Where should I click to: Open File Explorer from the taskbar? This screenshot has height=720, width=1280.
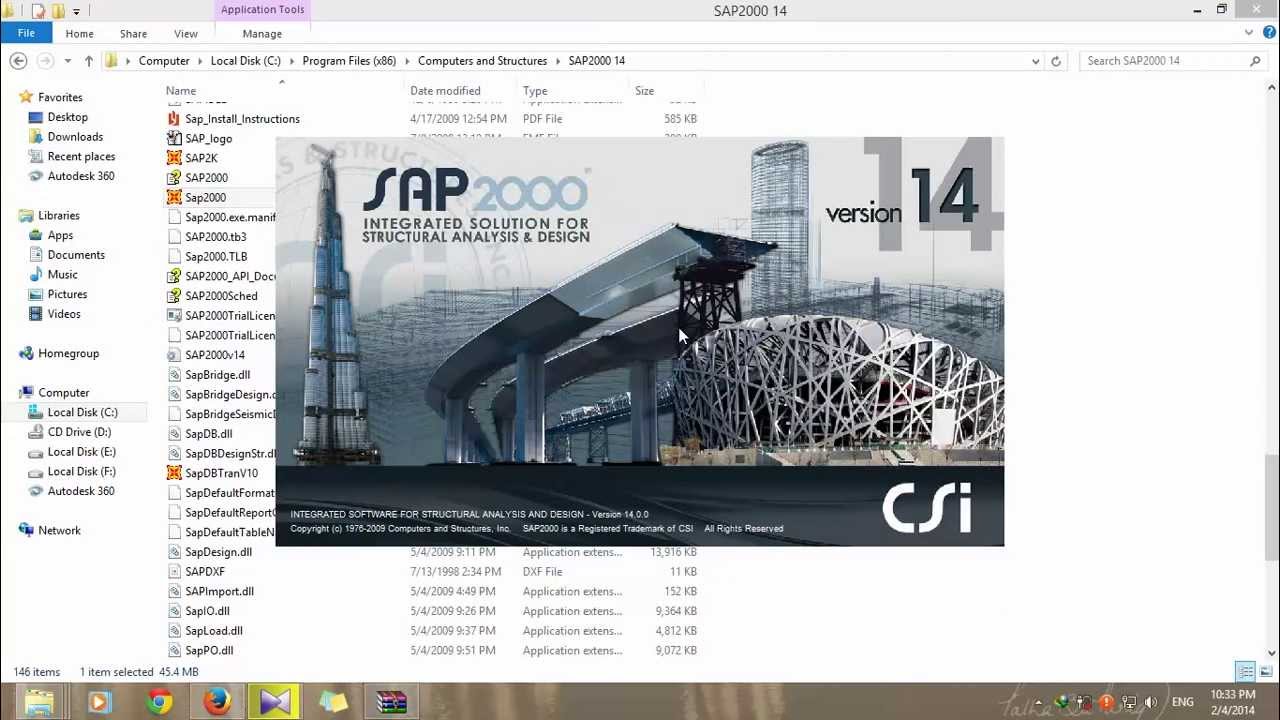coord(40,702)
